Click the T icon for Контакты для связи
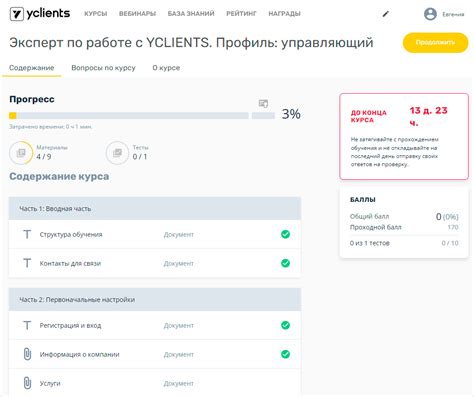Viewport: 474px width, 397px height. (27, 263)
